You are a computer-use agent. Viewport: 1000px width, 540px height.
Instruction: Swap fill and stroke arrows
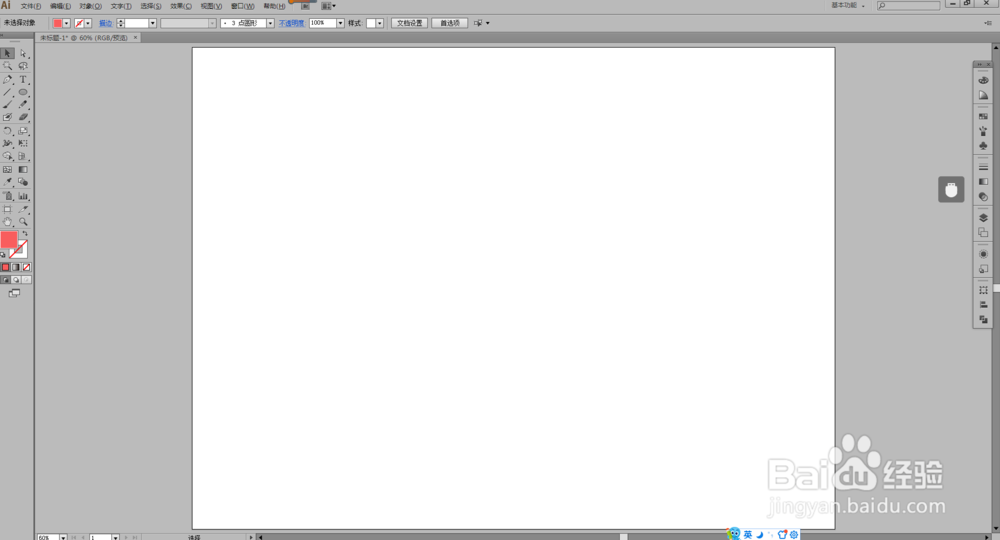point(26,234)
